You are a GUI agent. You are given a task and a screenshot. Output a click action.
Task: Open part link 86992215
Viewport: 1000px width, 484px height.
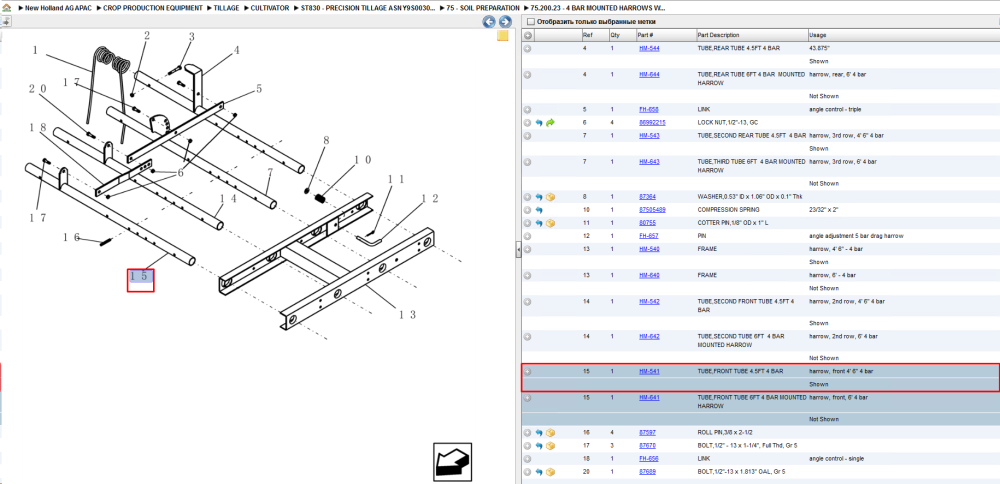[652, 122]
